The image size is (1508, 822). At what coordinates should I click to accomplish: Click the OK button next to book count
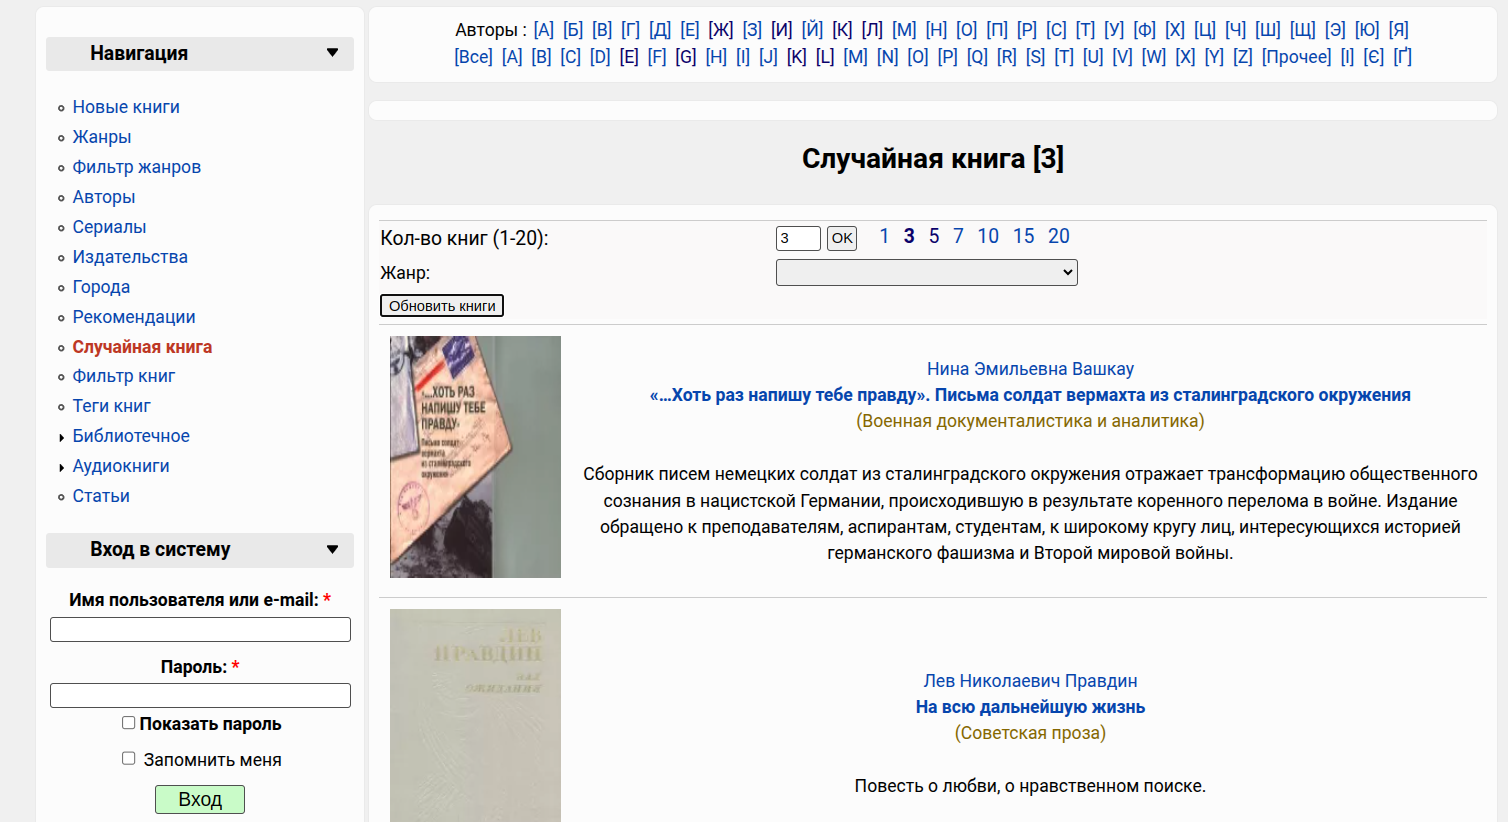[x=842, y=238]
